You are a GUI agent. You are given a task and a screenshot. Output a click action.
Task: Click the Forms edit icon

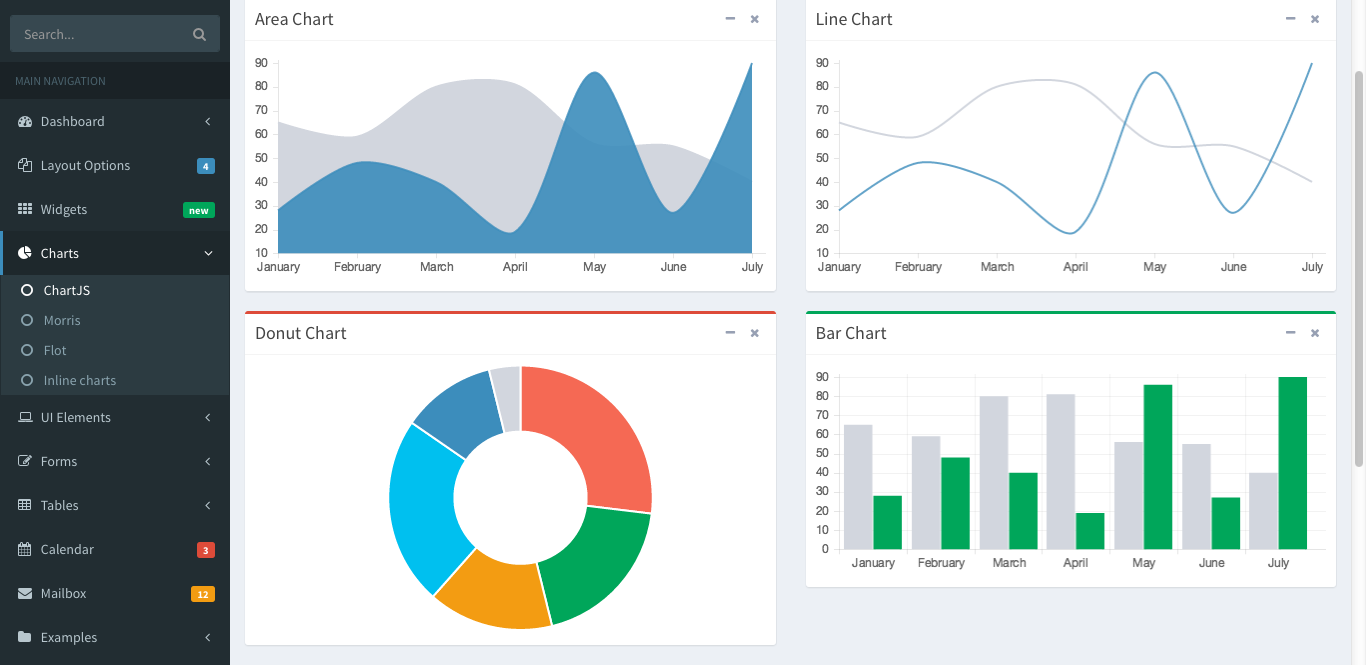25,461
